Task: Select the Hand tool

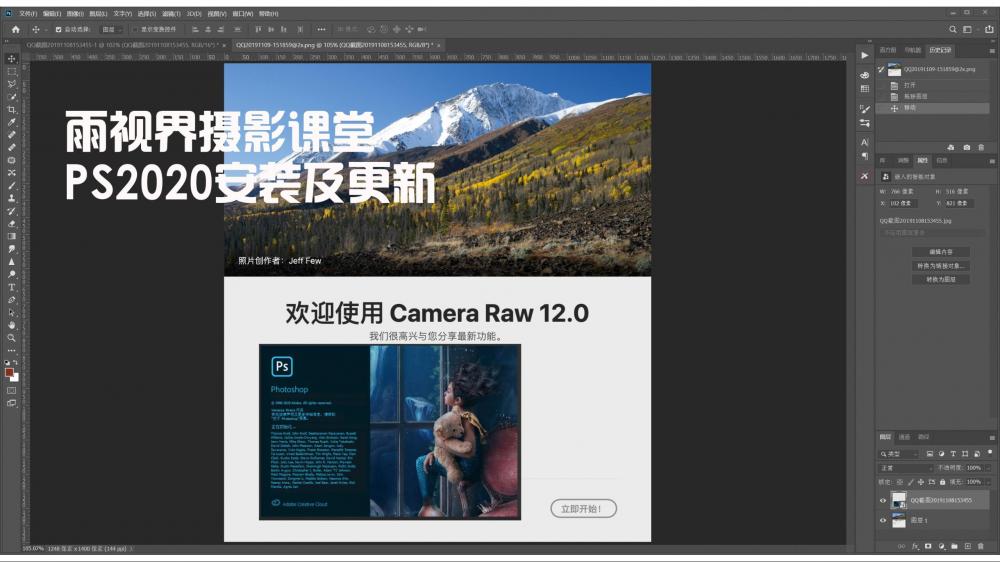Action: (x=11, y=325)
